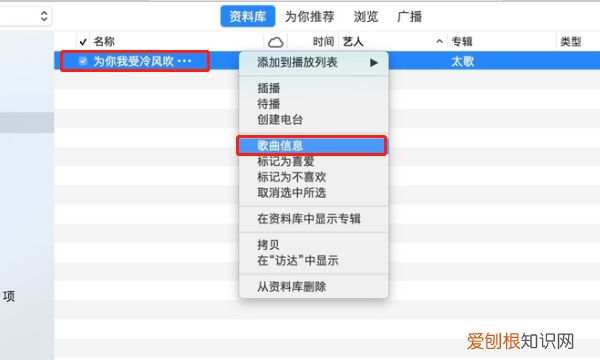Switch to the 资料库 tab
Screen dimensions: 600x360
(x=248, y=16)
